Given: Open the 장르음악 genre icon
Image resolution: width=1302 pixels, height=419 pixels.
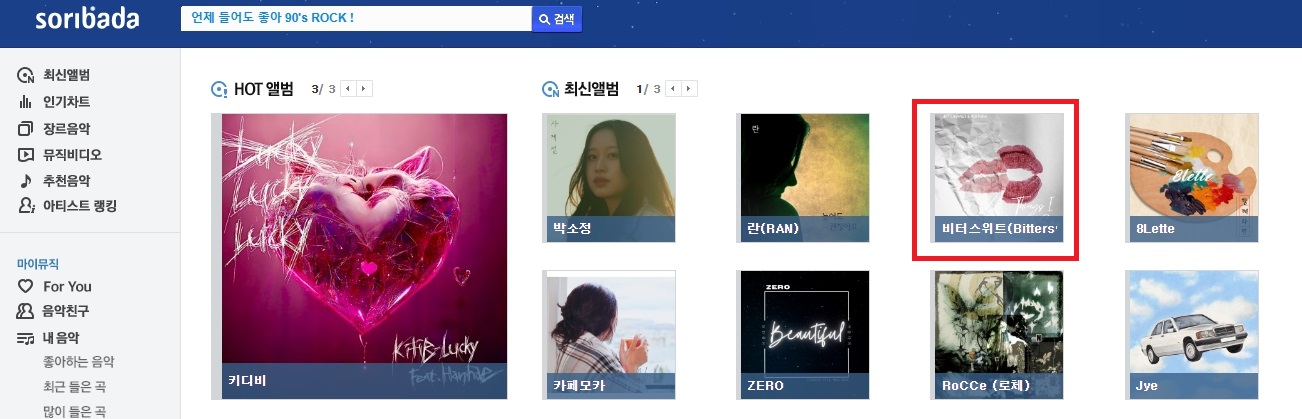Looking at the screenshot, I should click(26, 128).
